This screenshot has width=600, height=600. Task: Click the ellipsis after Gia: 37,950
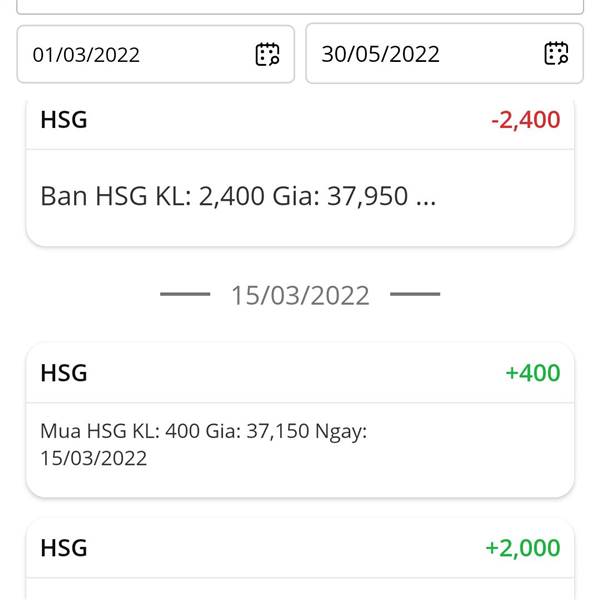point(426,196)
